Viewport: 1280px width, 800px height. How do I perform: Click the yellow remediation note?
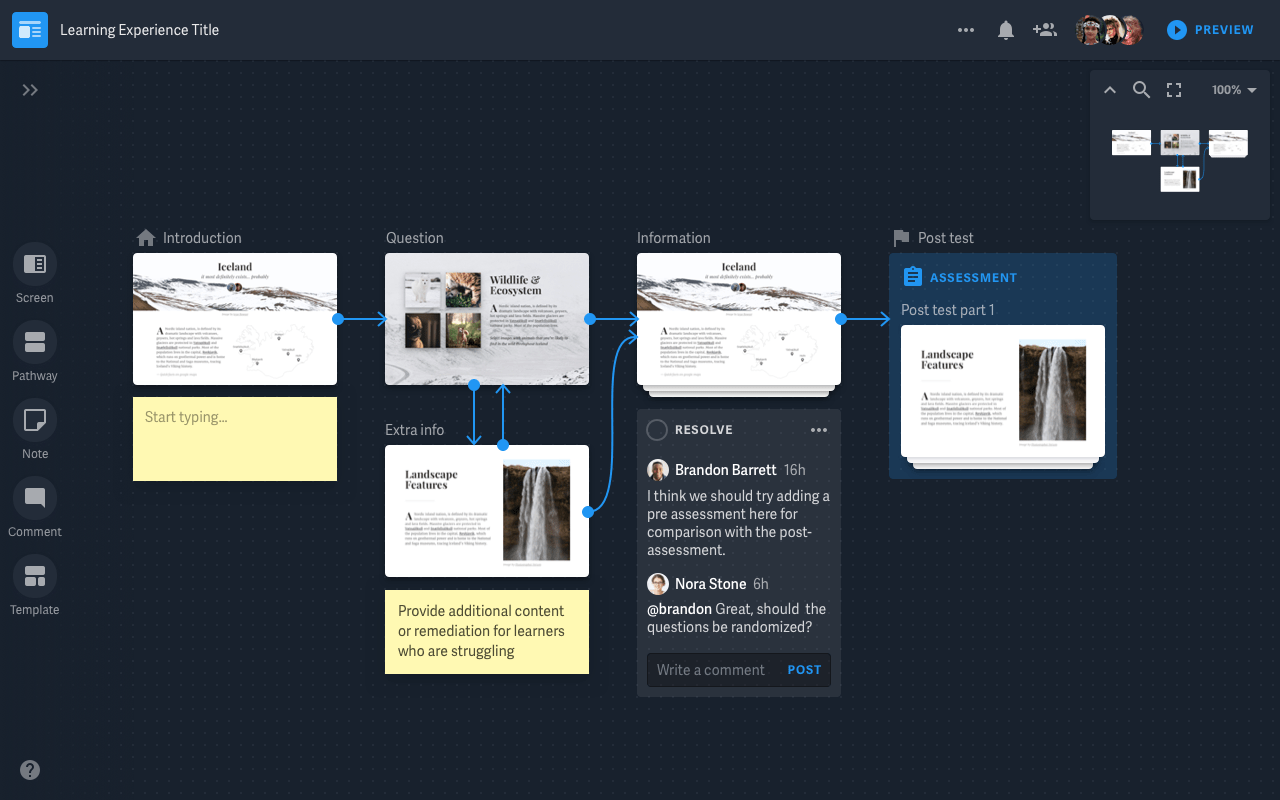tap(487, 632)
